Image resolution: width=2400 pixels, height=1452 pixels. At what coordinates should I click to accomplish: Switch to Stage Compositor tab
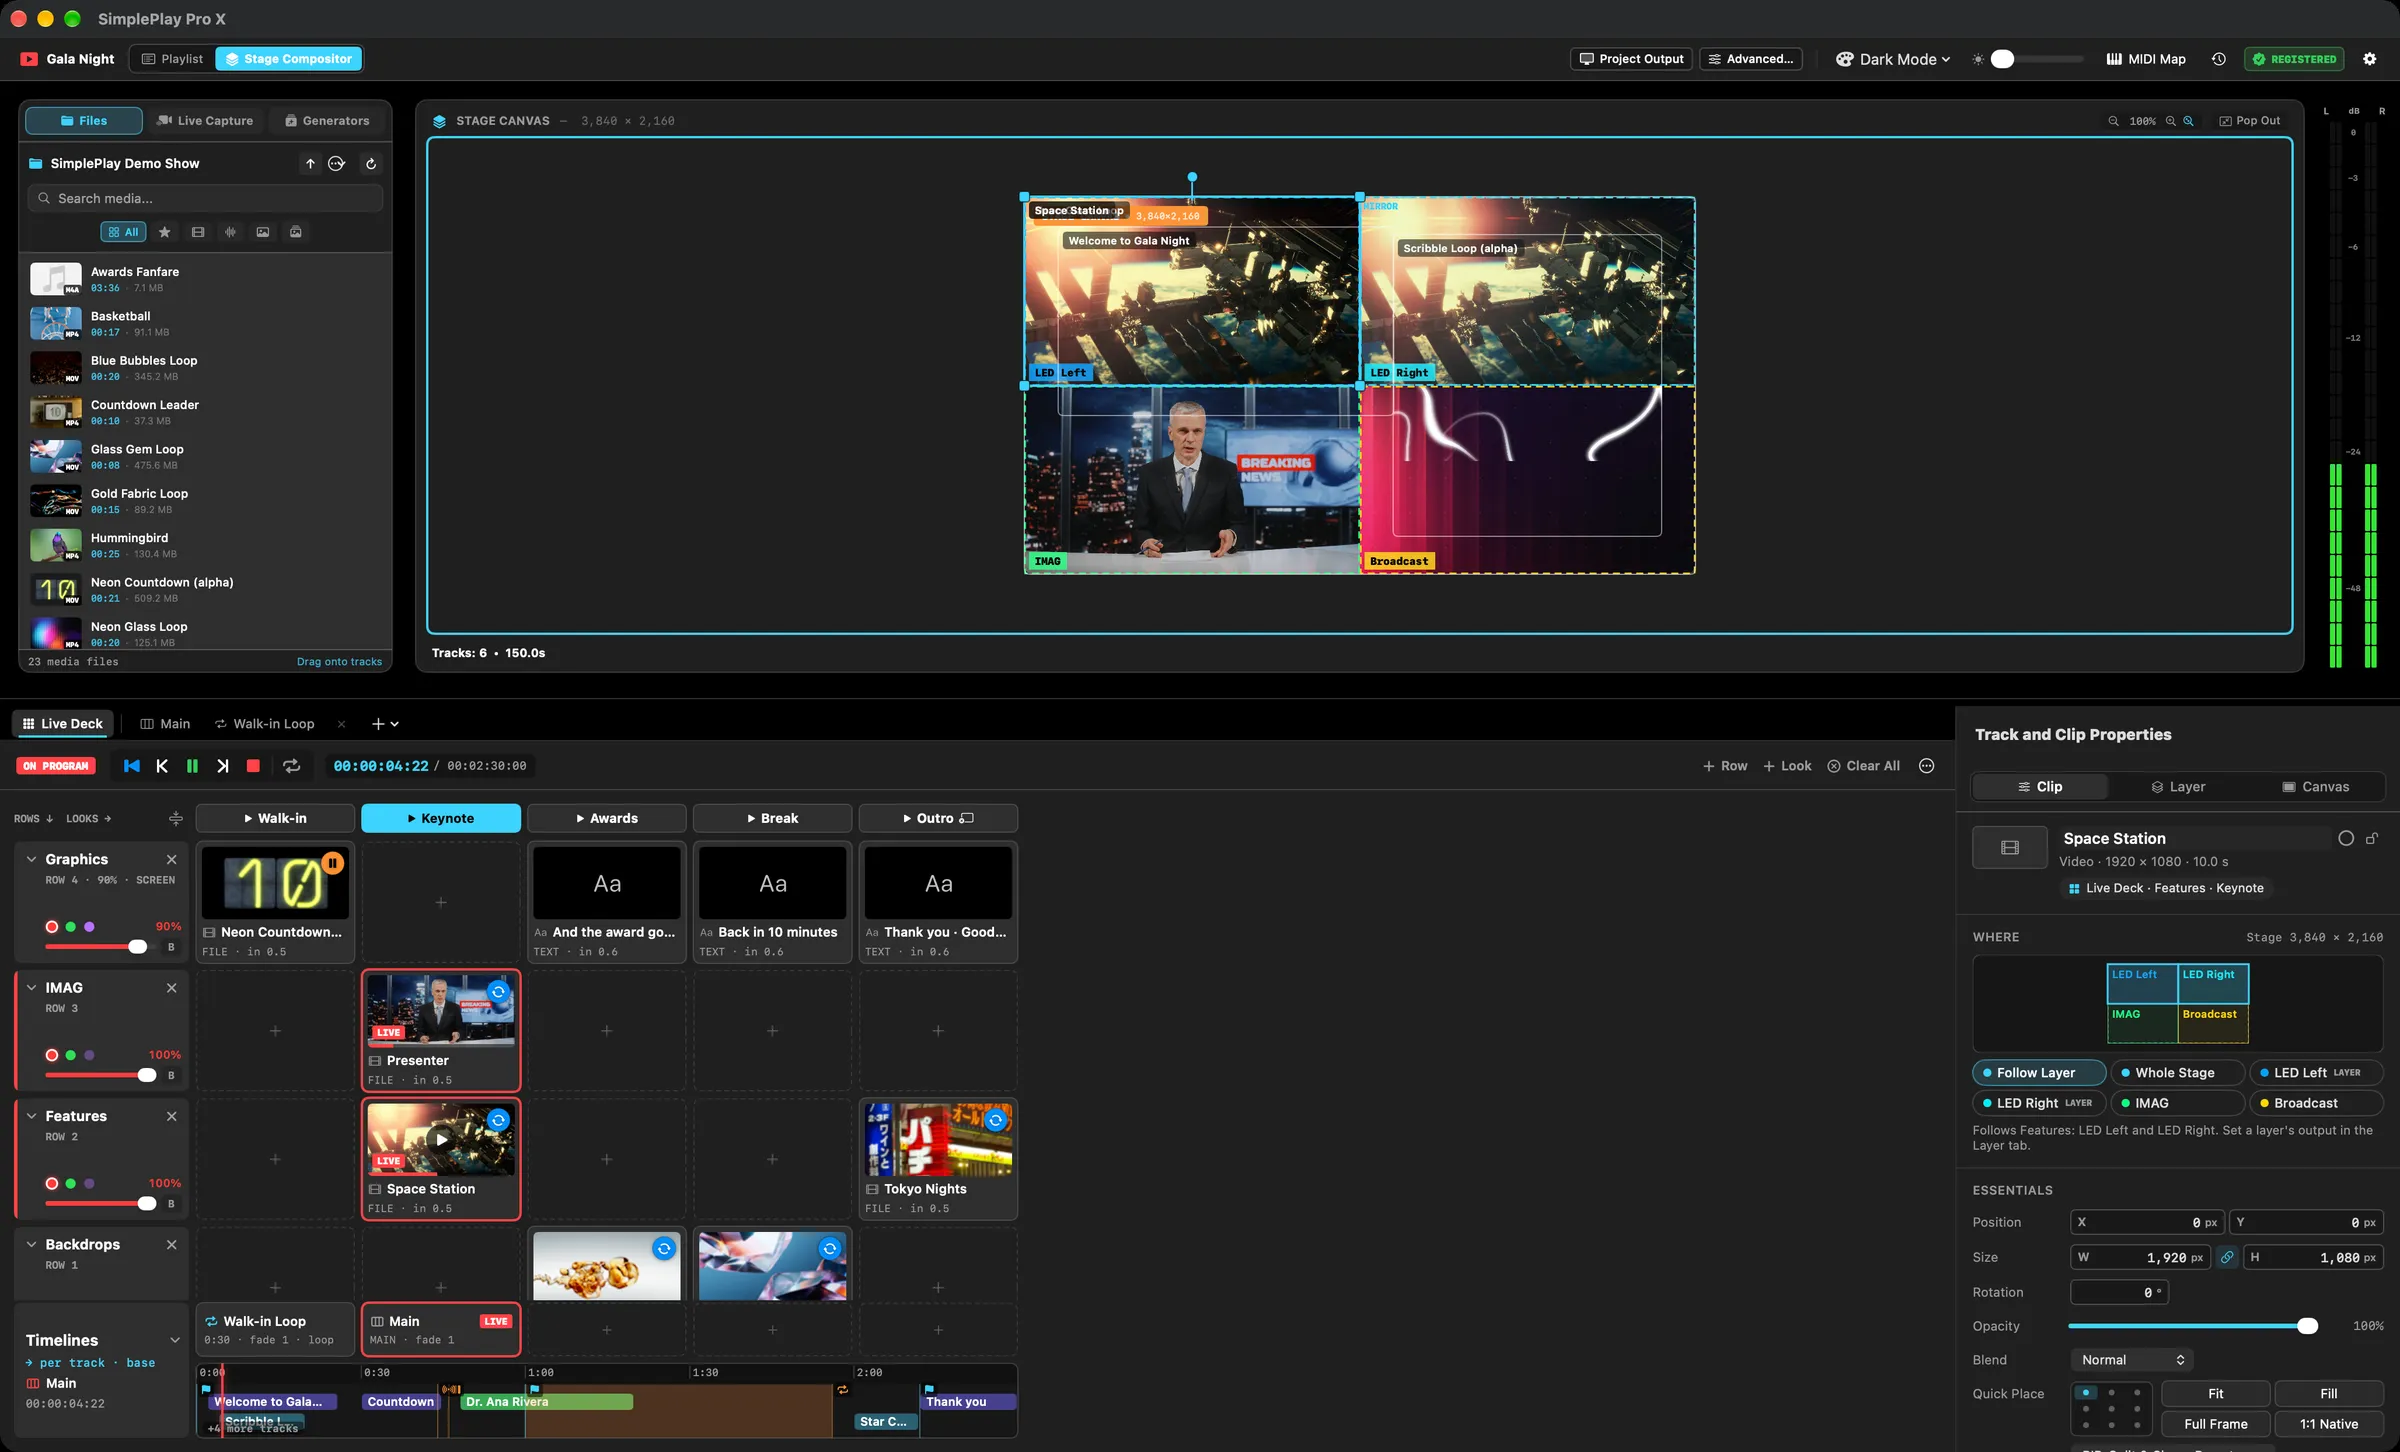[289, 59]
